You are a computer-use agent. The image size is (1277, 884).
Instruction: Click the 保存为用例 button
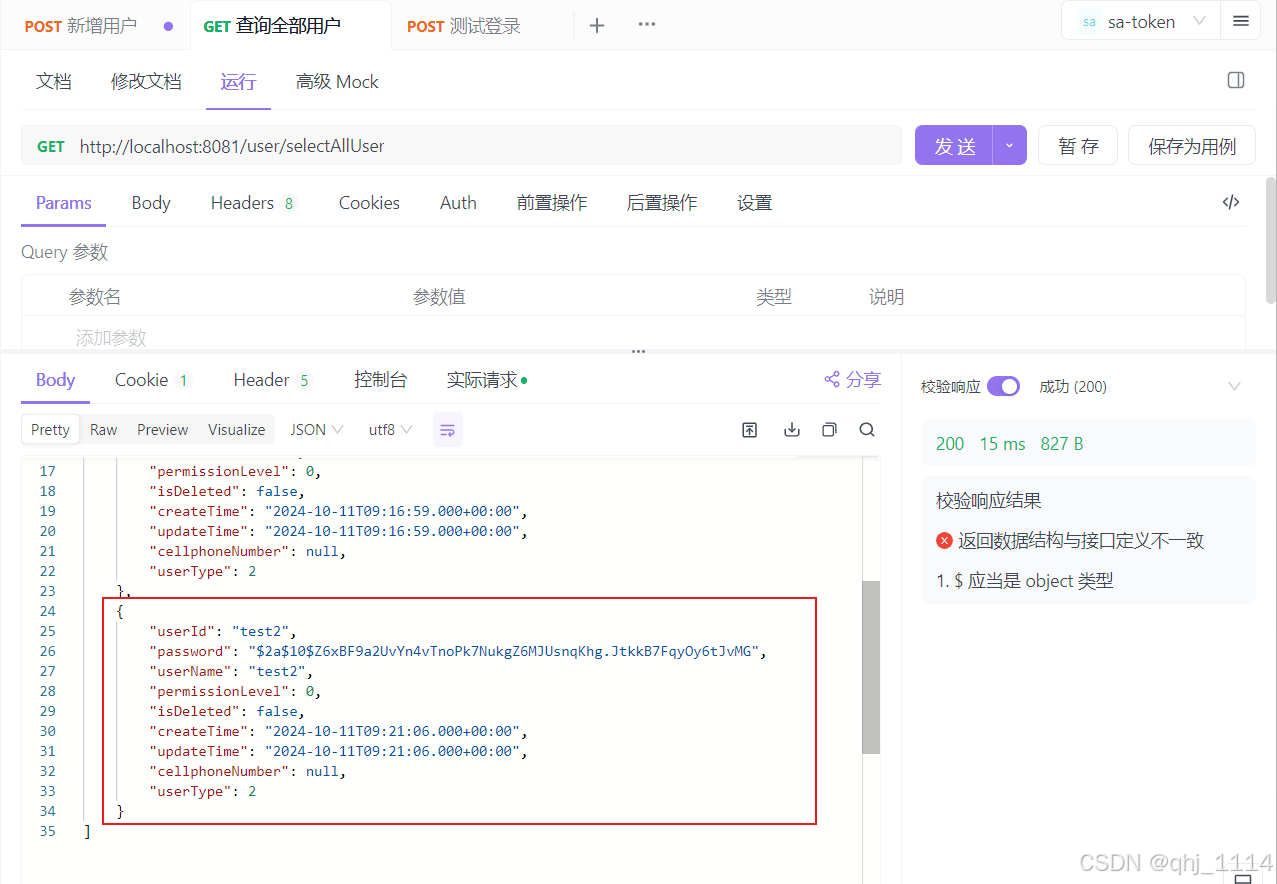[x=1192, y=146]
